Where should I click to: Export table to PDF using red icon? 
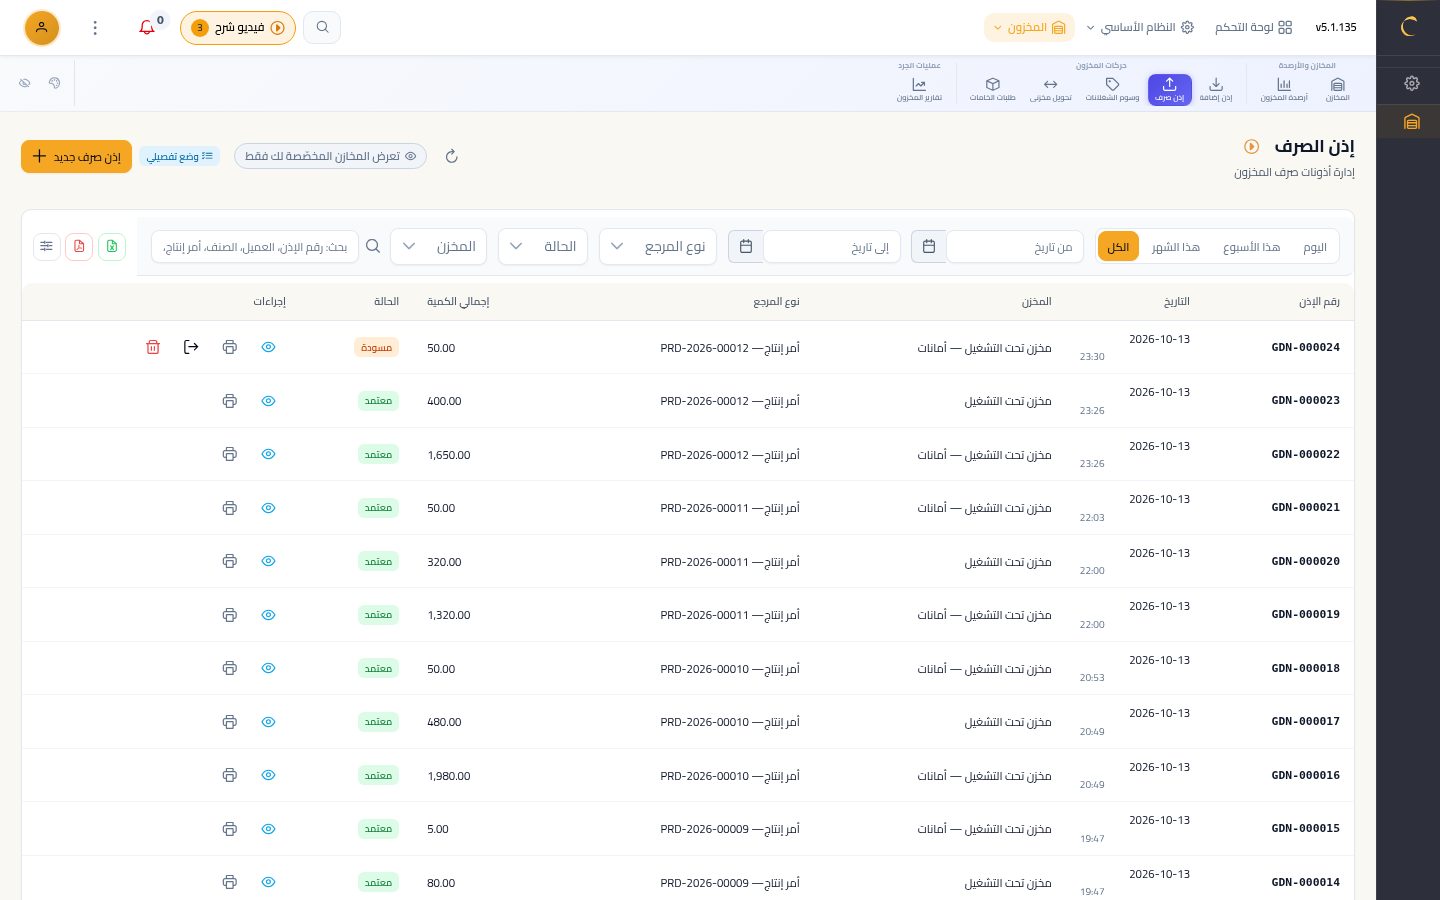pyautogui.click(x=79, y=246)
